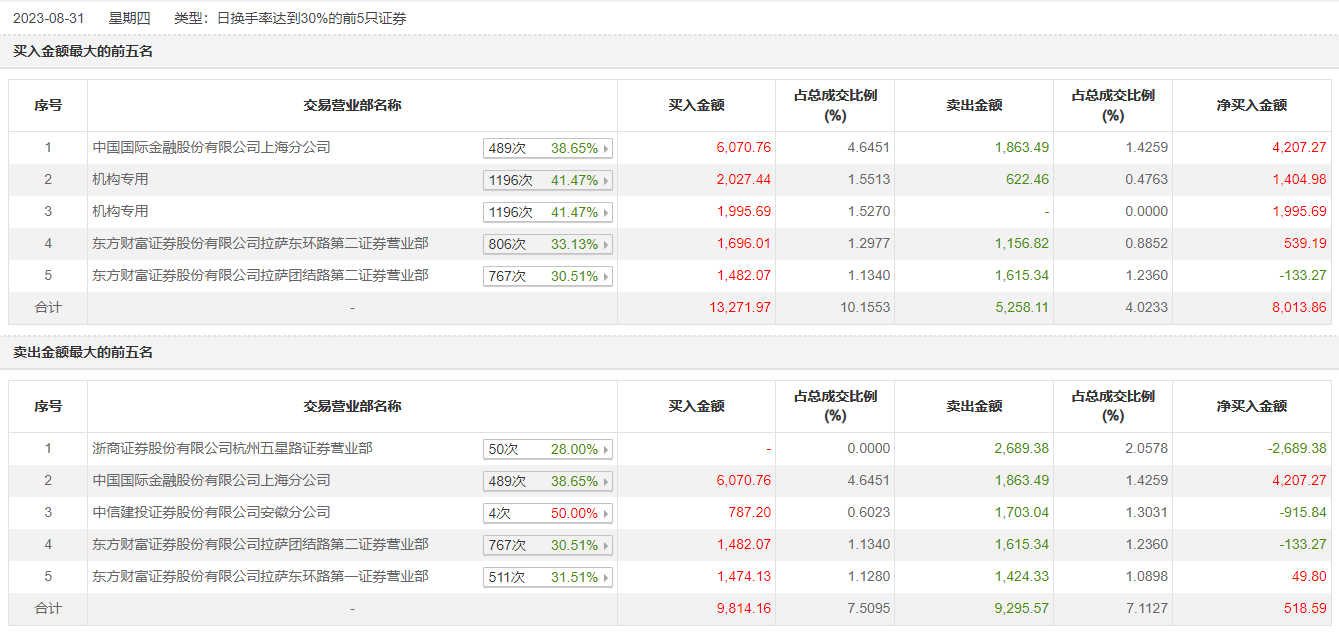Open the 1196次 41.47% badge in buy table row 3
The width and height of the screenshot is (1339, 632).
pos(547,212)
